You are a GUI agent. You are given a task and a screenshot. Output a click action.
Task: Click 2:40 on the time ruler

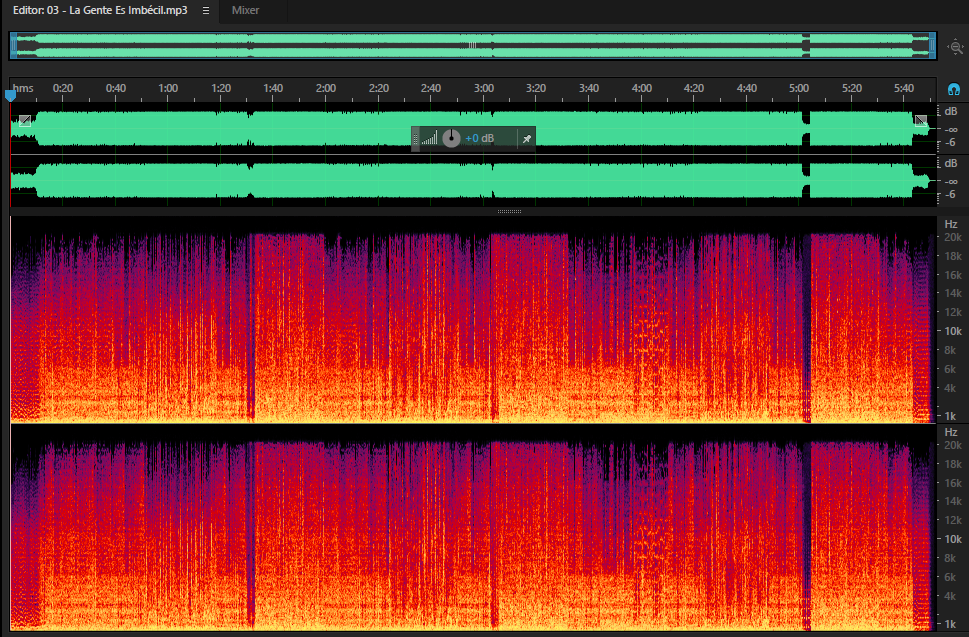[x=431, y=88]
